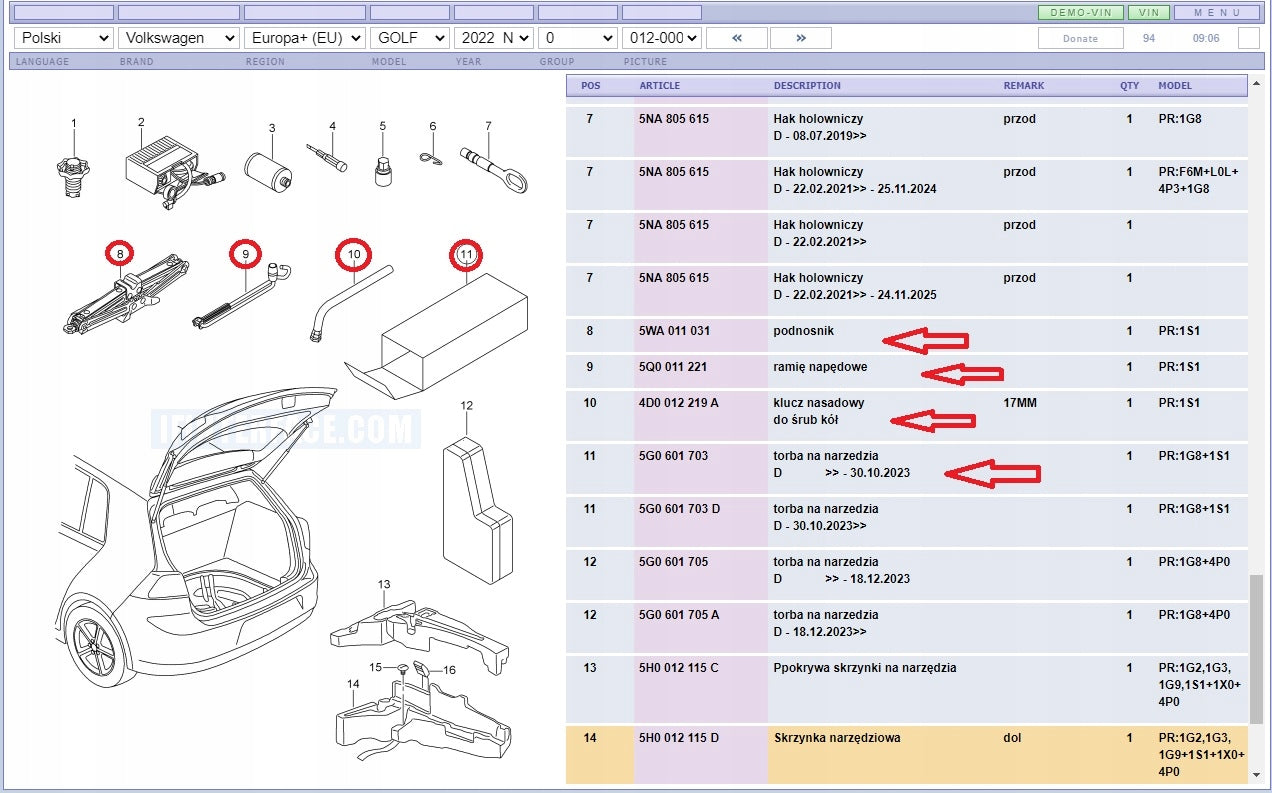Select the highlighted row Skrzynka narzędziowa

coord(907,755)
